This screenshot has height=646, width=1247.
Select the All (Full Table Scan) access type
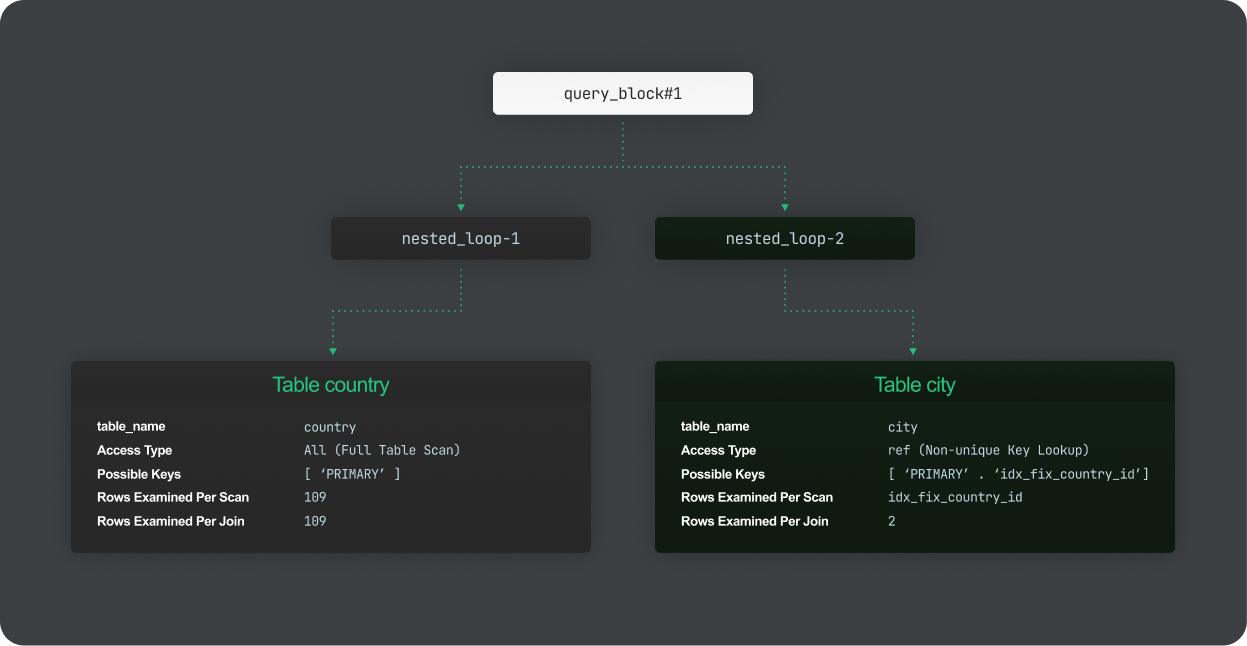point(382,450)
